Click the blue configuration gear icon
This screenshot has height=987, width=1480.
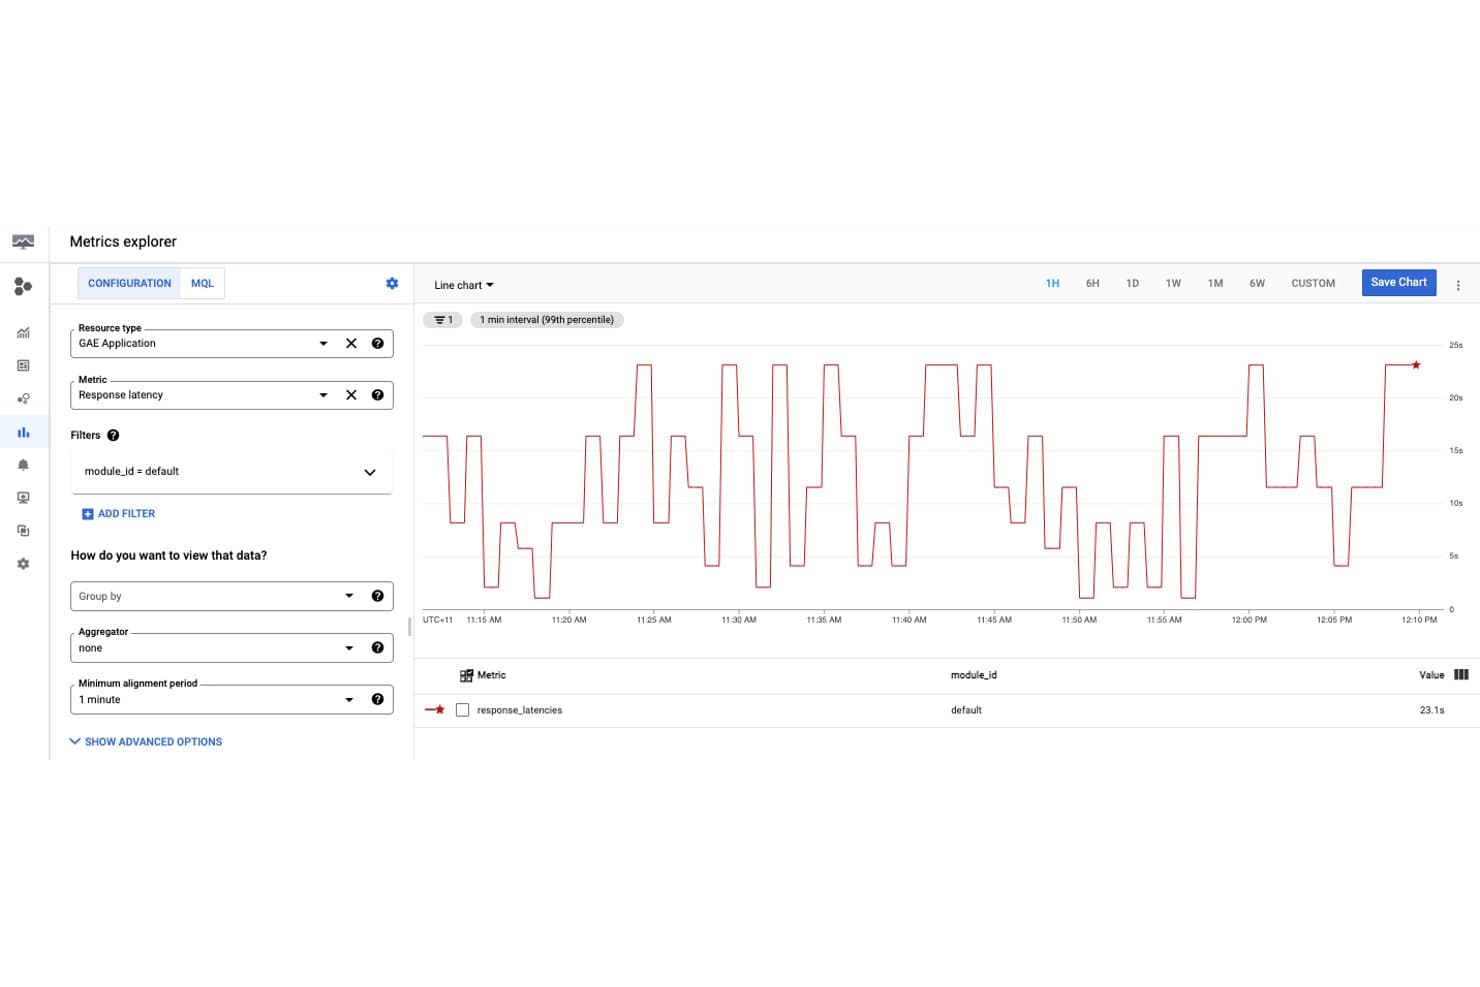pos(392,284)
